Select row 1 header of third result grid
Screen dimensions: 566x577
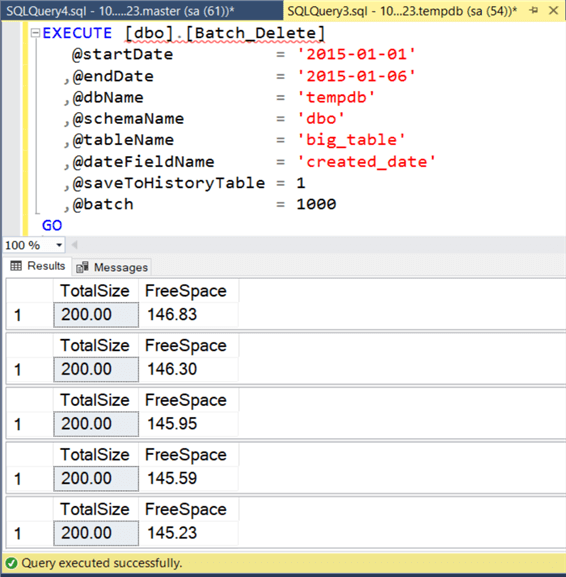pyautogui.click(x=30, y=424)
